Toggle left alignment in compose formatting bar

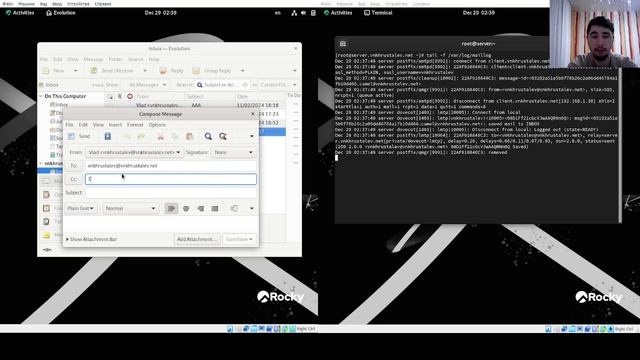pos(171,209)
